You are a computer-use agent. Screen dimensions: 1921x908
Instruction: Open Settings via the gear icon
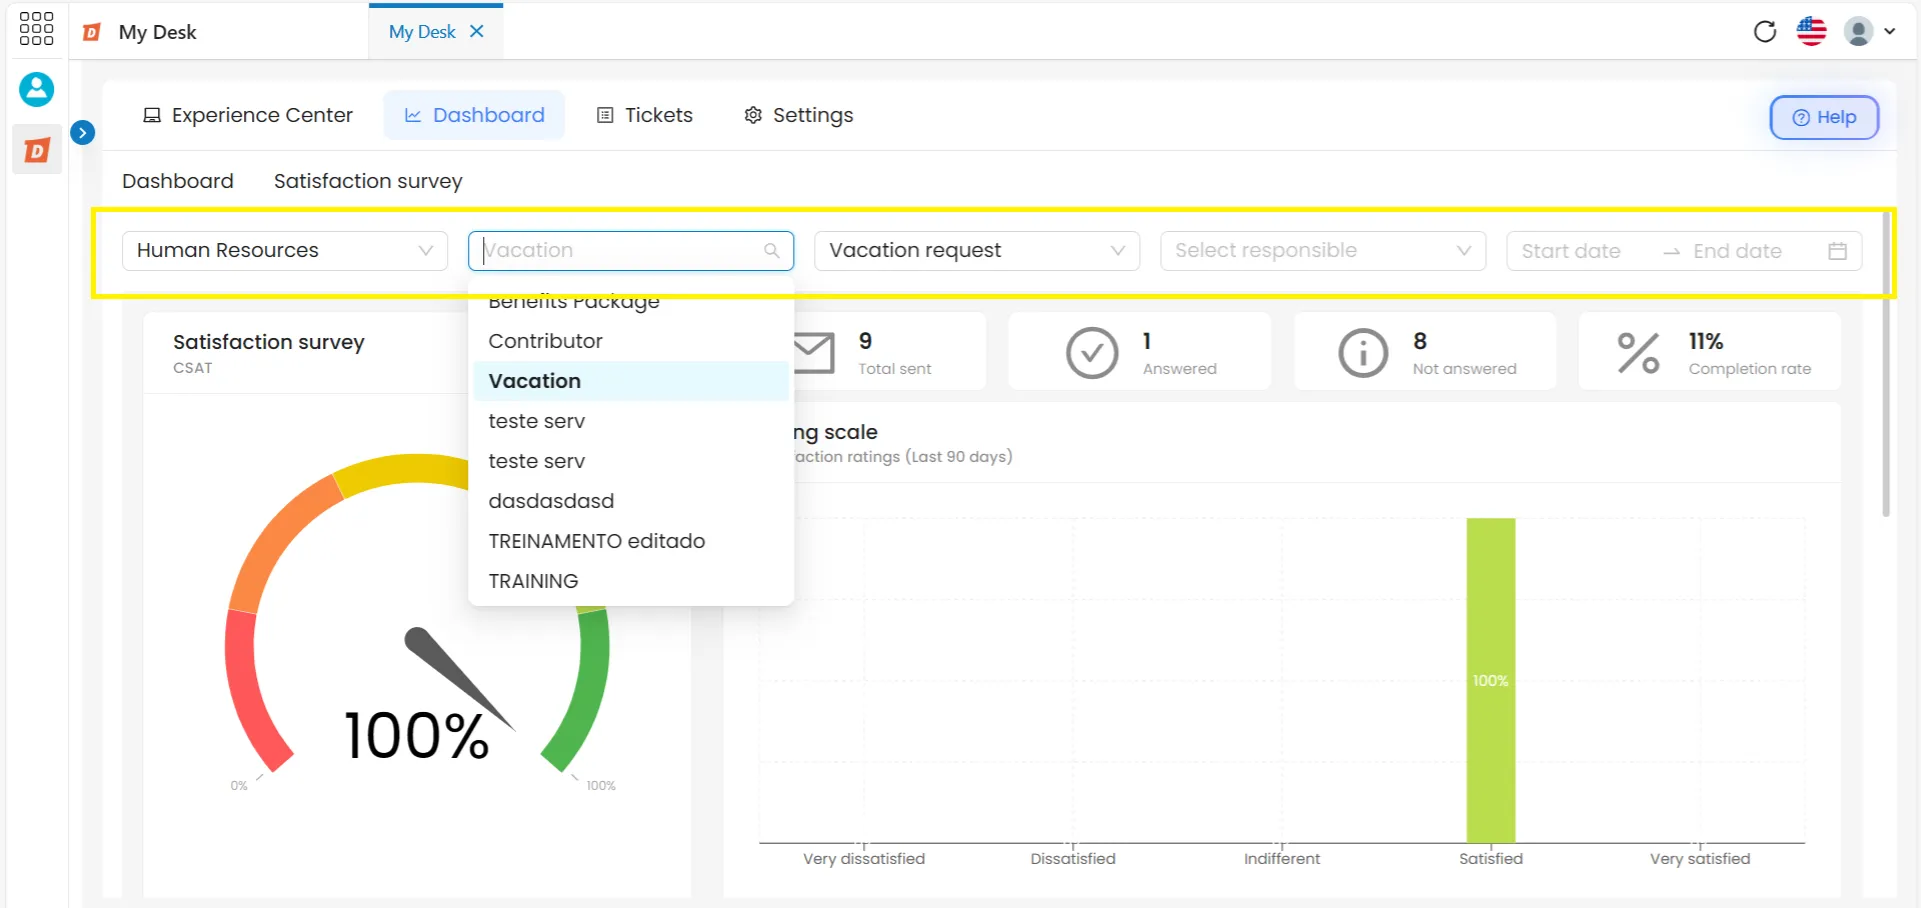tap(753, 115)
